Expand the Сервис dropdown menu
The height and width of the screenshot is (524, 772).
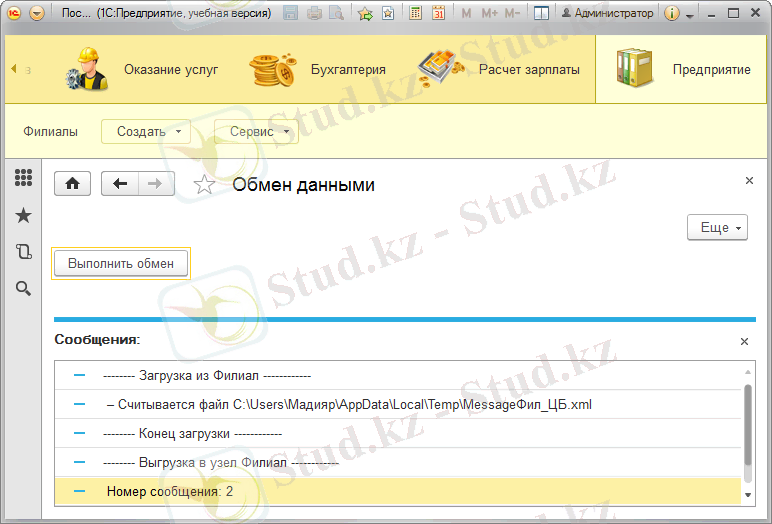click(256, 131)
